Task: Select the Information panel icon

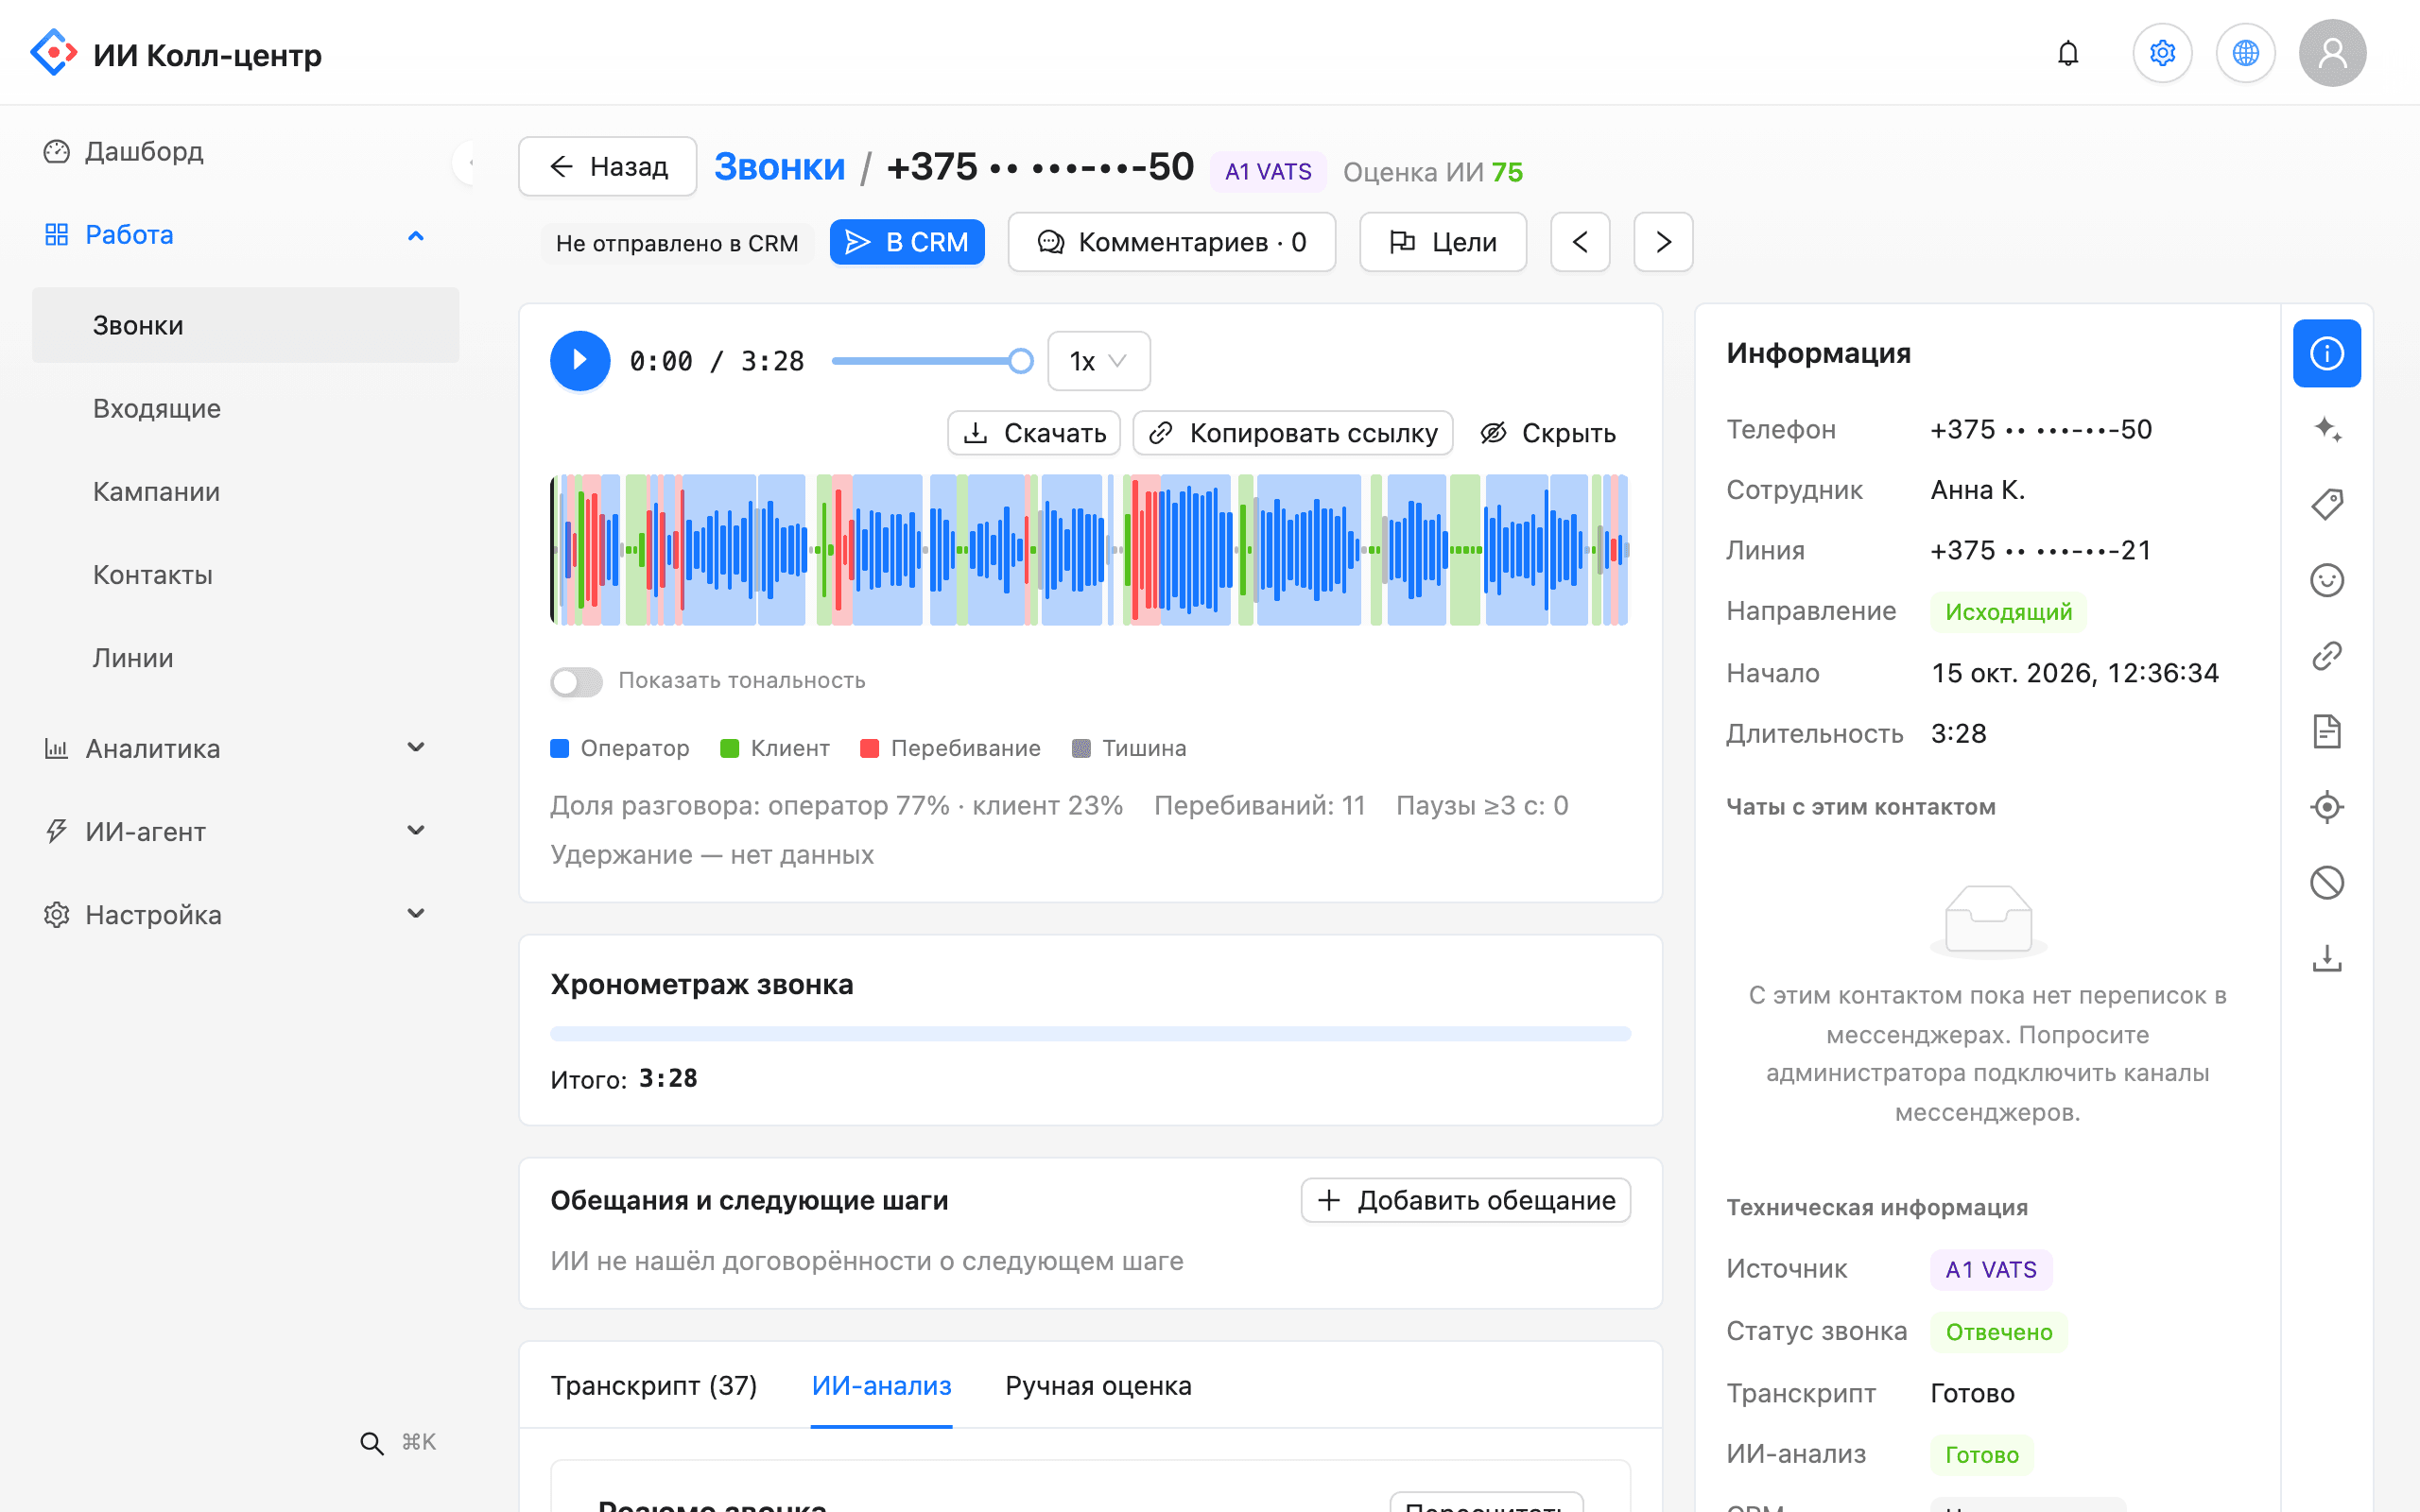Action: point(2326,353)
